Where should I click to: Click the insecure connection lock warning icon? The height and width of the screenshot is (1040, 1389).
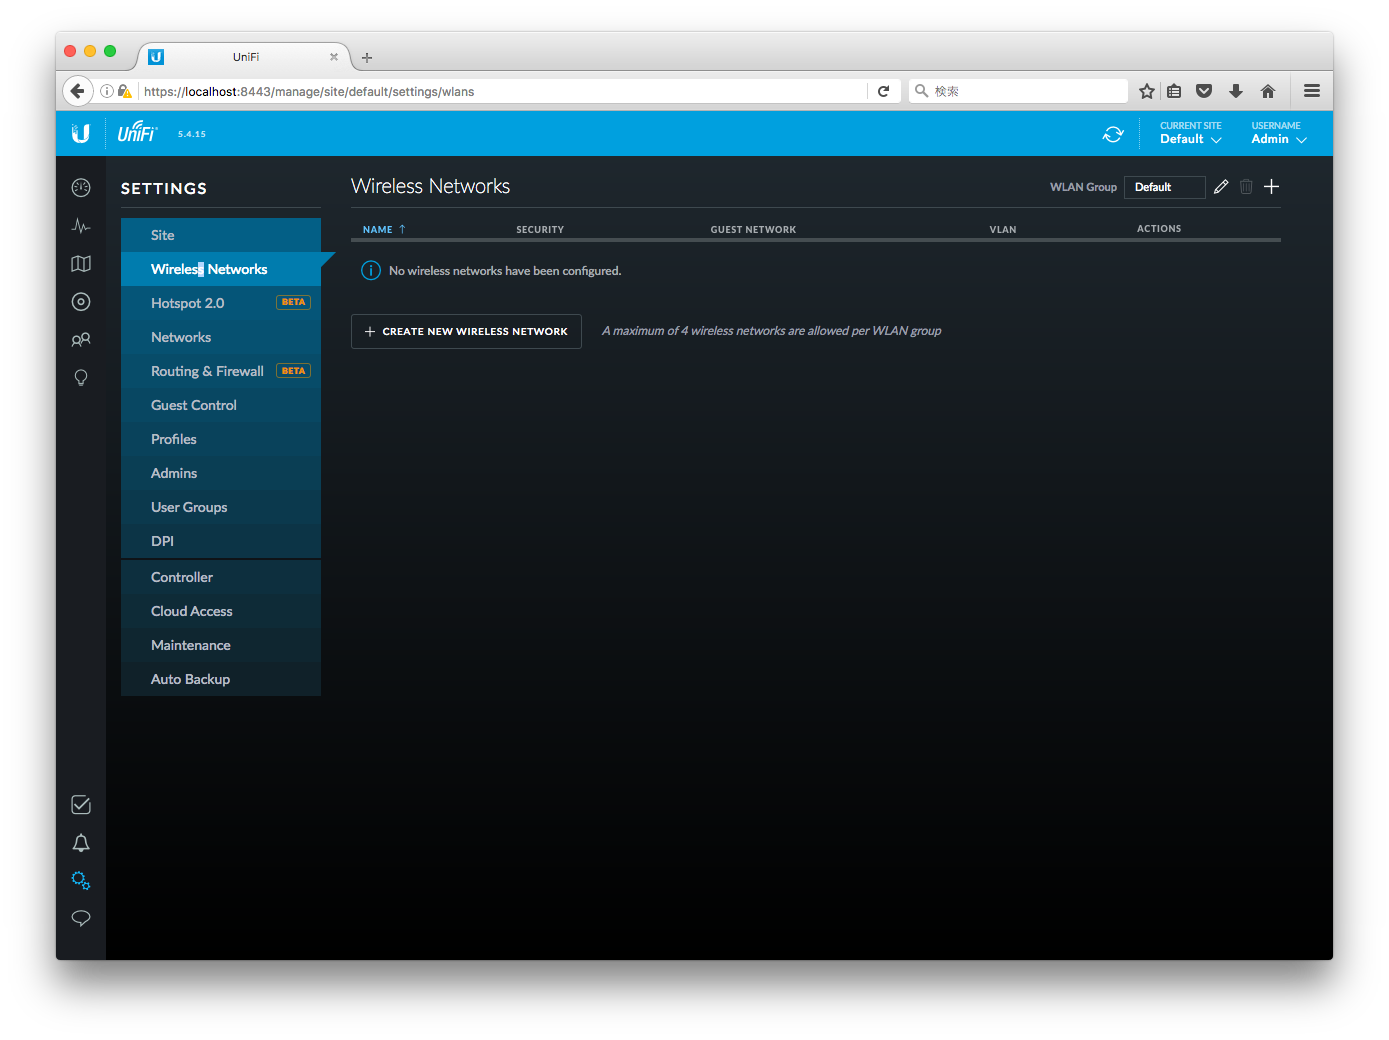tap(124, 91)
